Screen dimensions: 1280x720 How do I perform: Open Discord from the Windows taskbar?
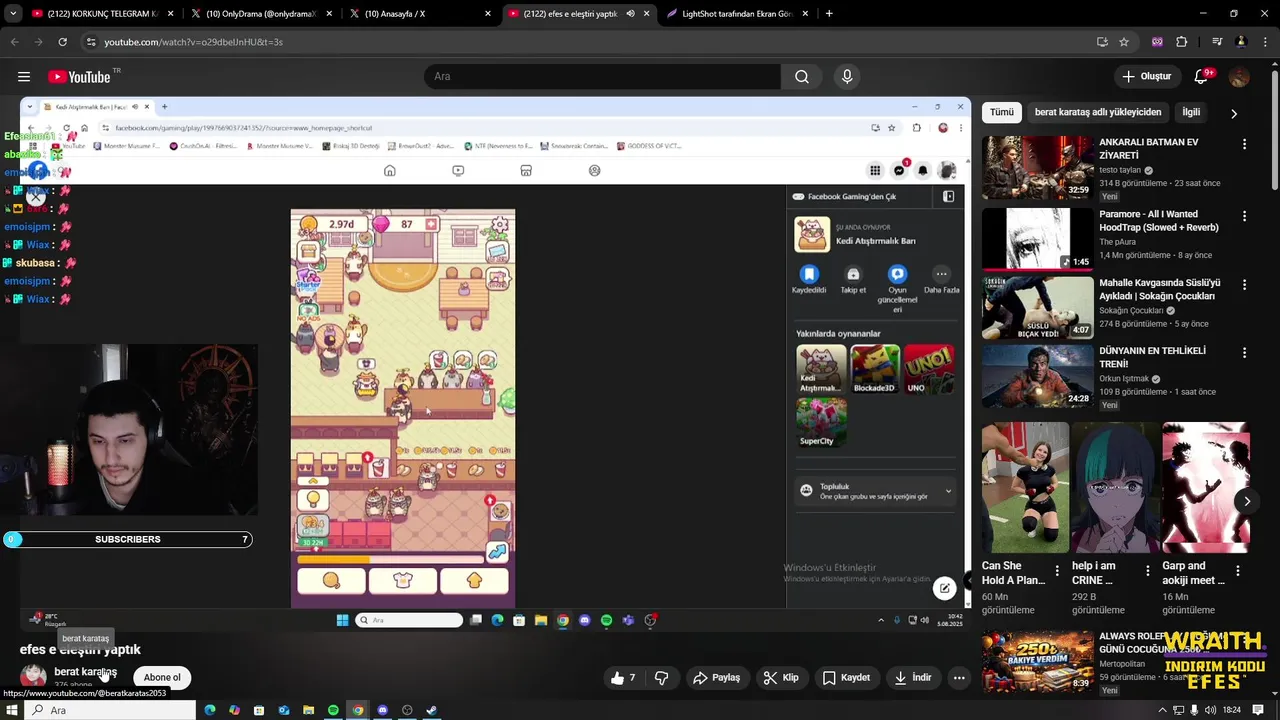[382, 710]
